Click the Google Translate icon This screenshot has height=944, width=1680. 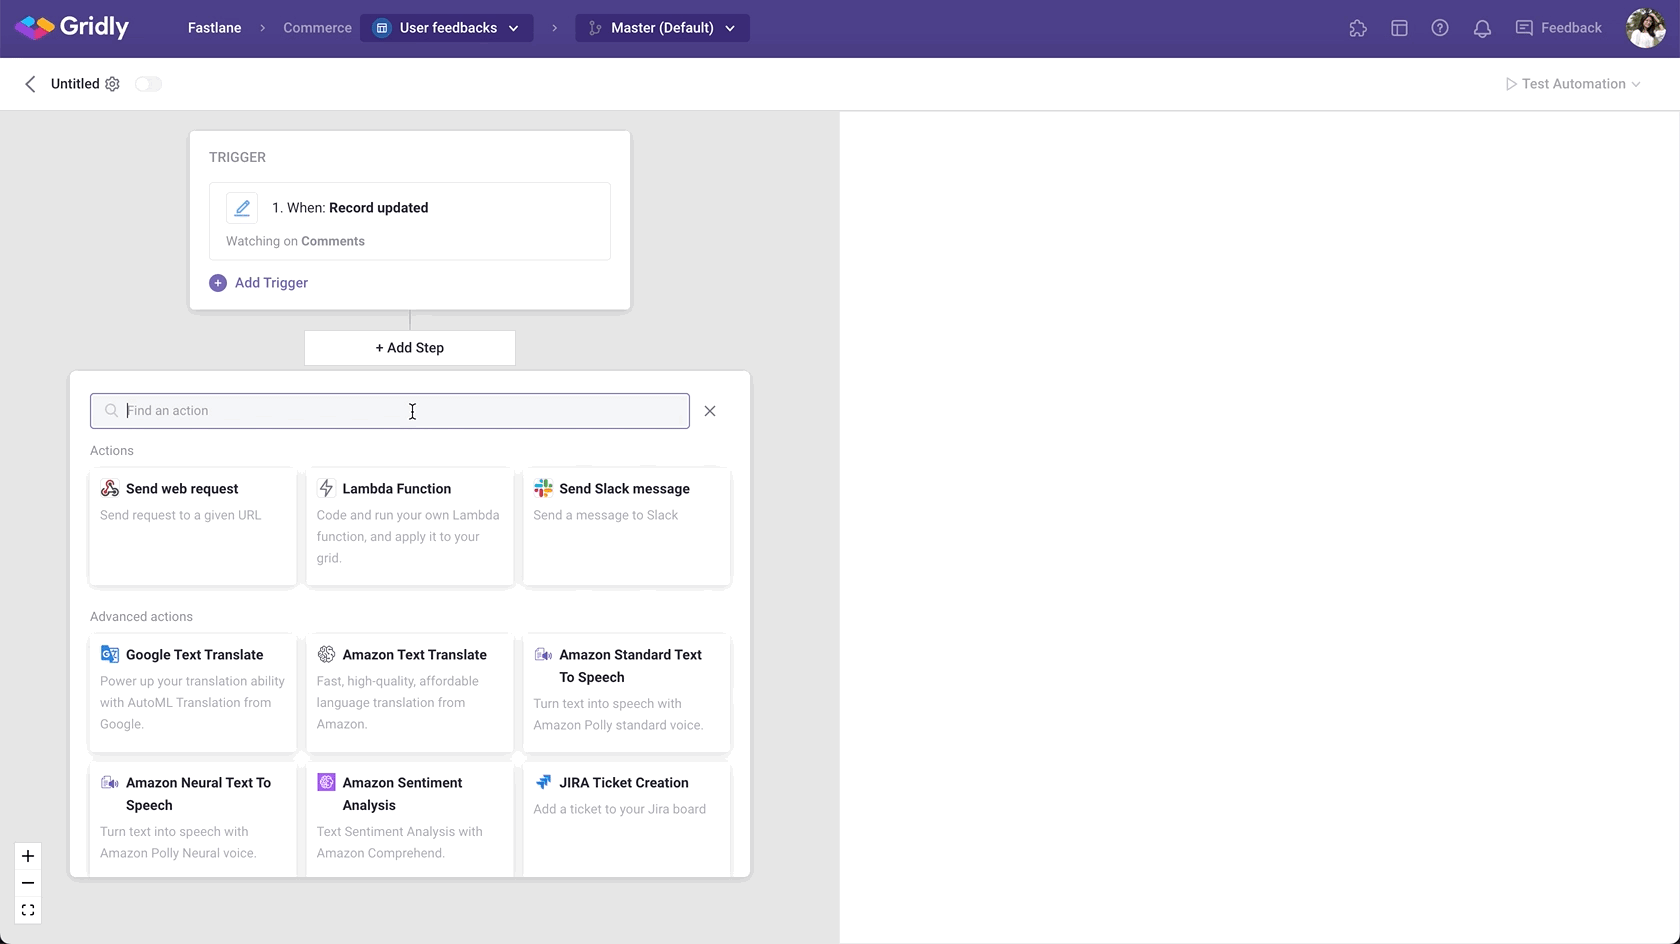[x=110, y=654]
